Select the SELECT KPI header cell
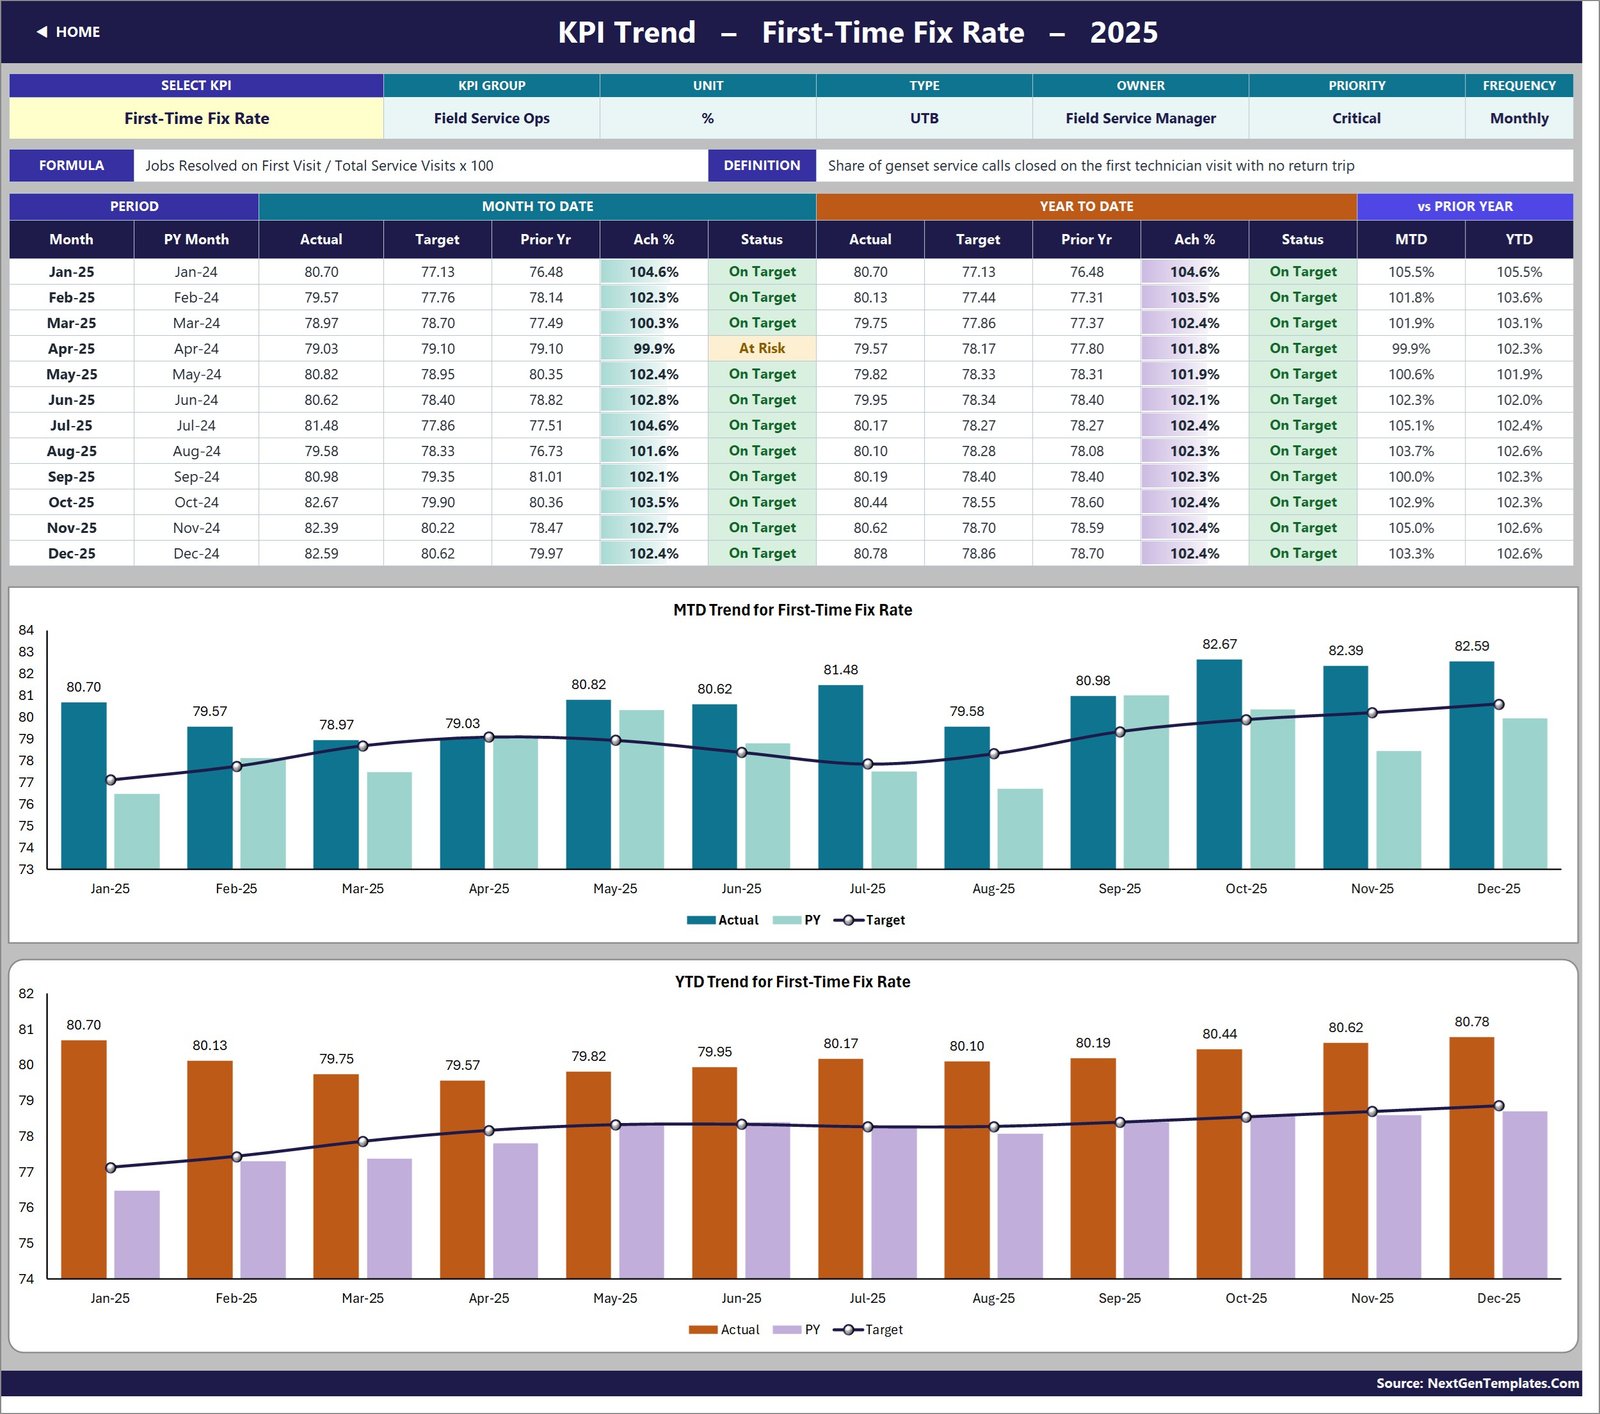Viewport: 1600px width, 1414px height. 196,86
